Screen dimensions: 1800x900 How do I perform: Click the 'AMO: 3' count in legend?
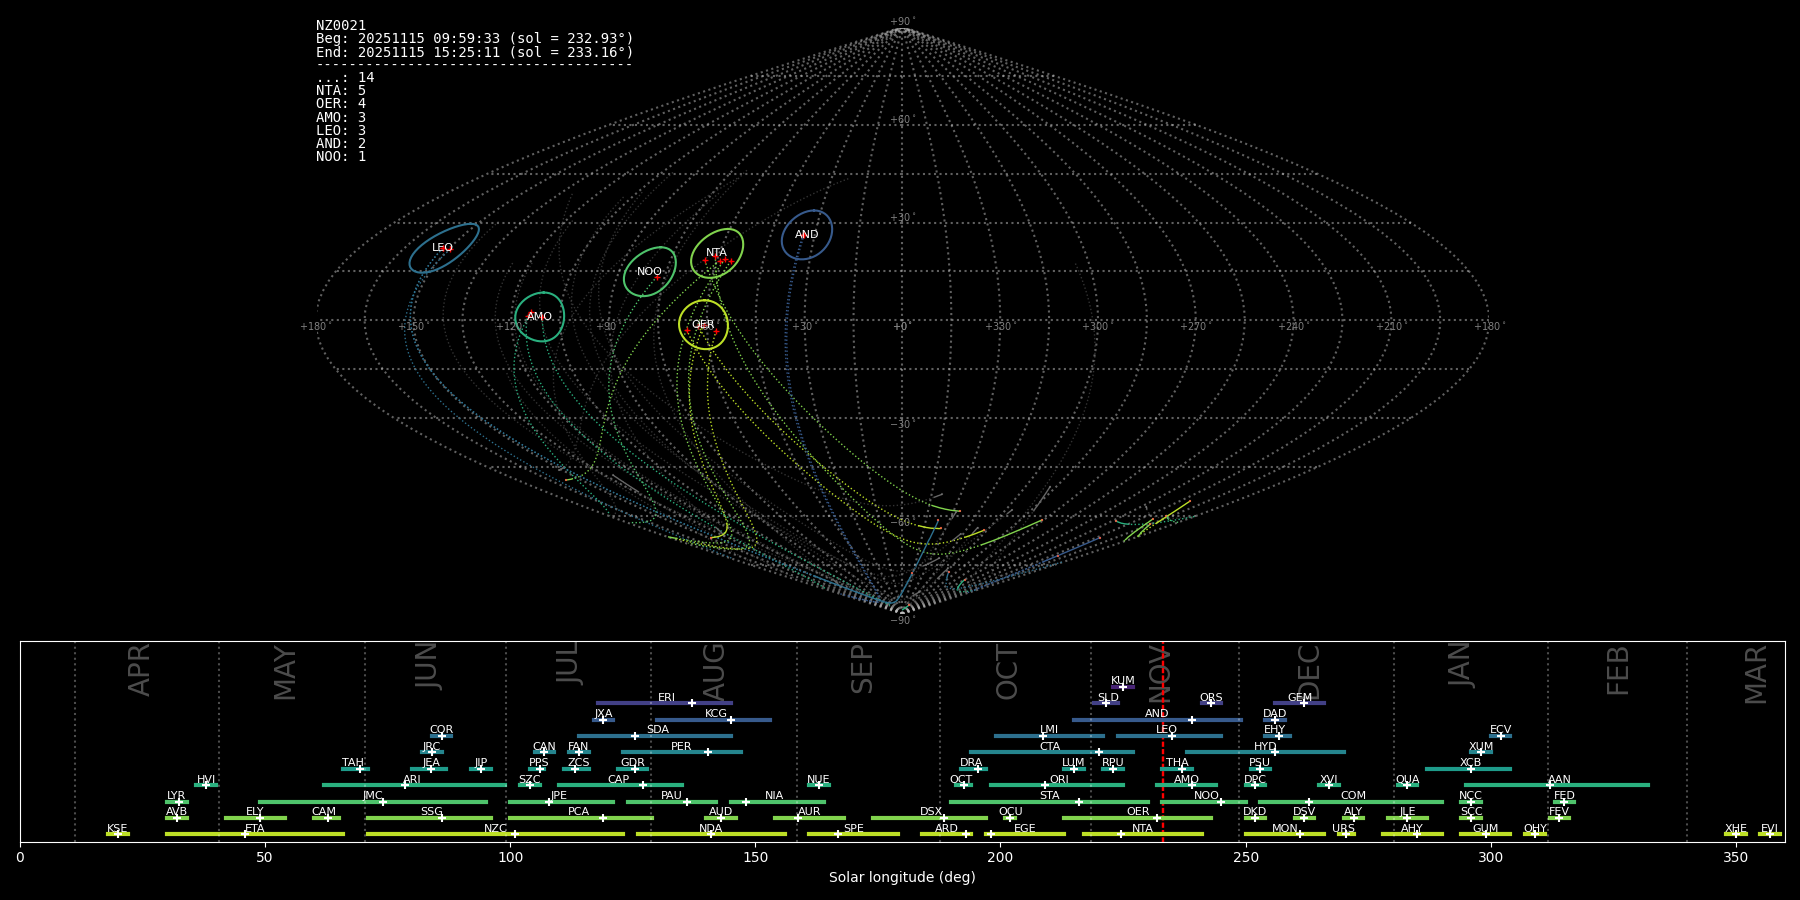pyautogui.click(x=341, y=117)
